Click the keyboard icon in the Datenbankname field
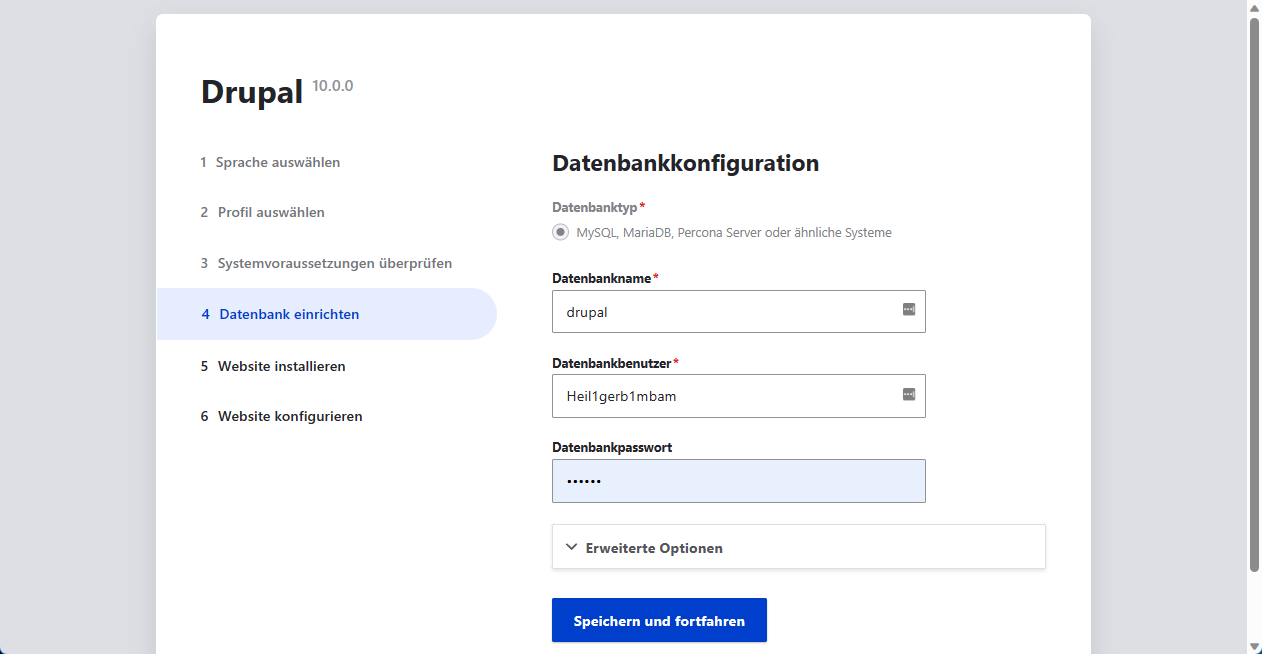 [909, 310]
